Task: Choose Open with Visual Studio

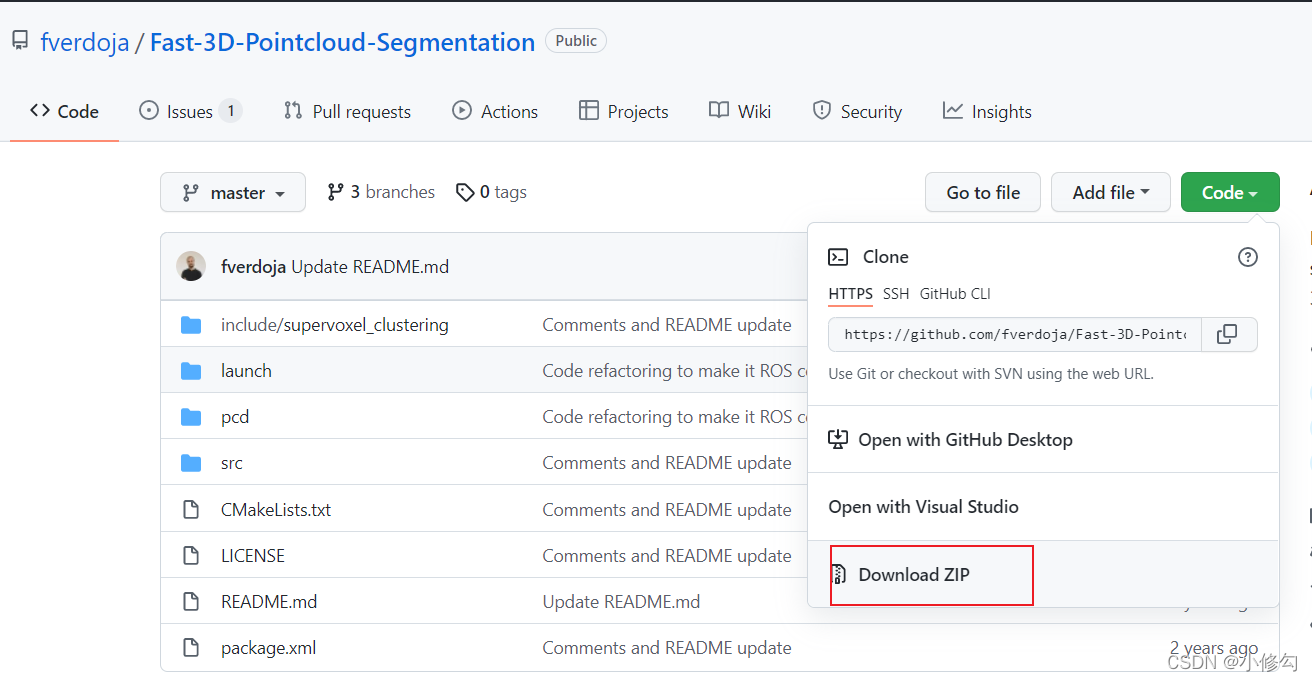Action: tap(923, 507)
